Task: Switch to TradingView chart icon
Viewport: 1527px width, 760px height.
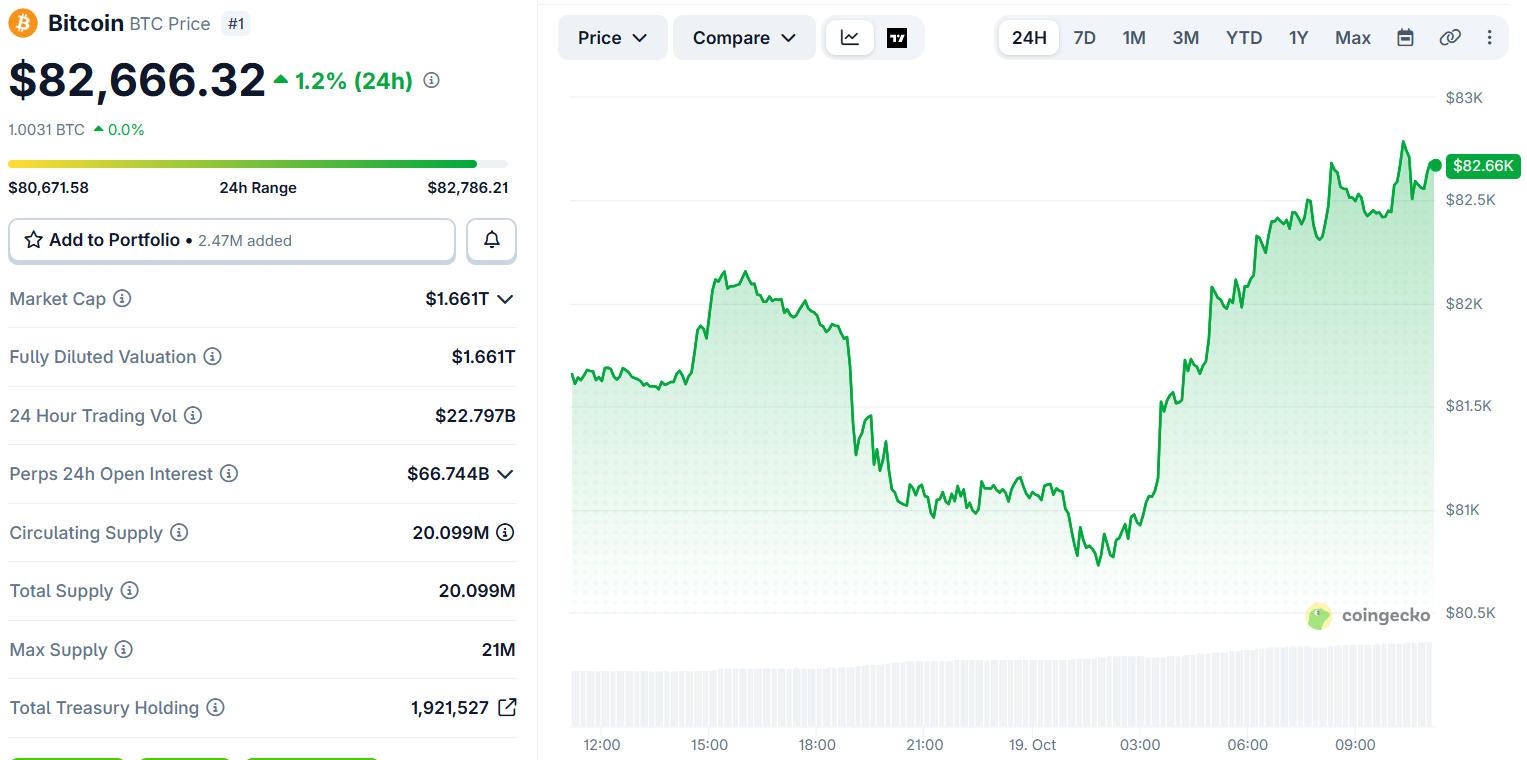Action: pos(897,38)
